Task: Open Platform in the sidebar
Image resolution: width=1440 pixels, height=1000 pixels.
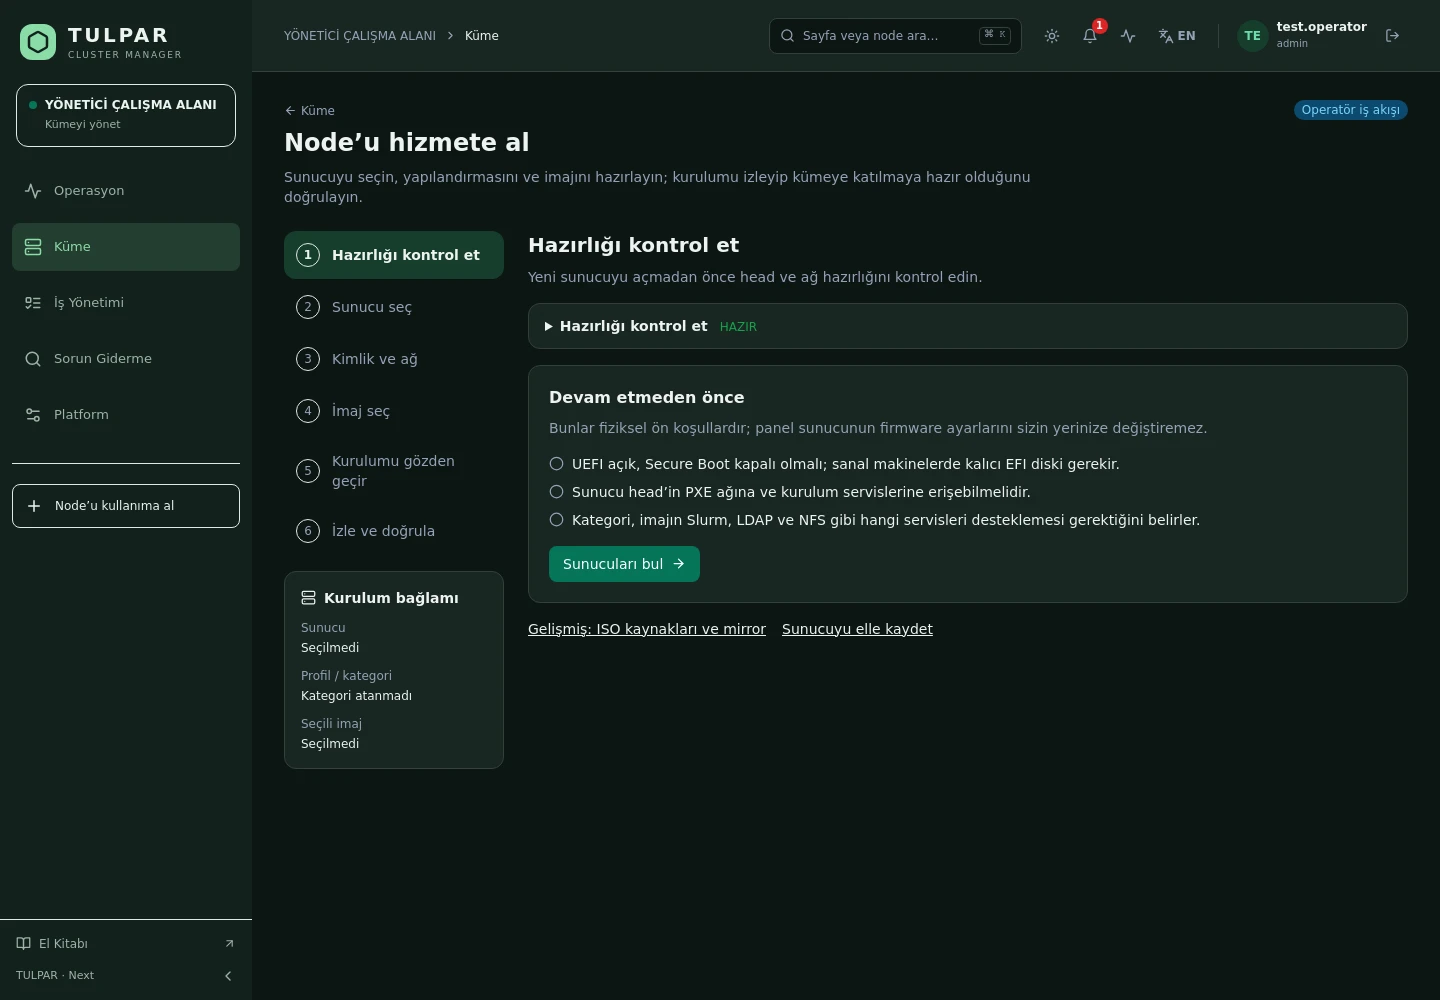Action: tap(126, 415)
